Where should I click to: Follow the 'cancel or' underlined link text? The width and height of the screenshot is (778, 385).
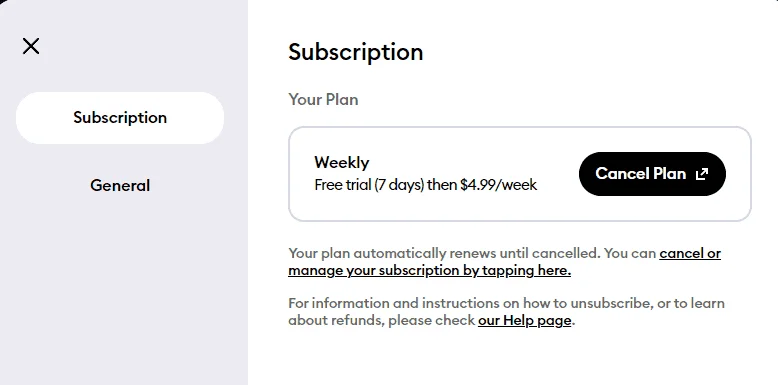tap(690, 254)
